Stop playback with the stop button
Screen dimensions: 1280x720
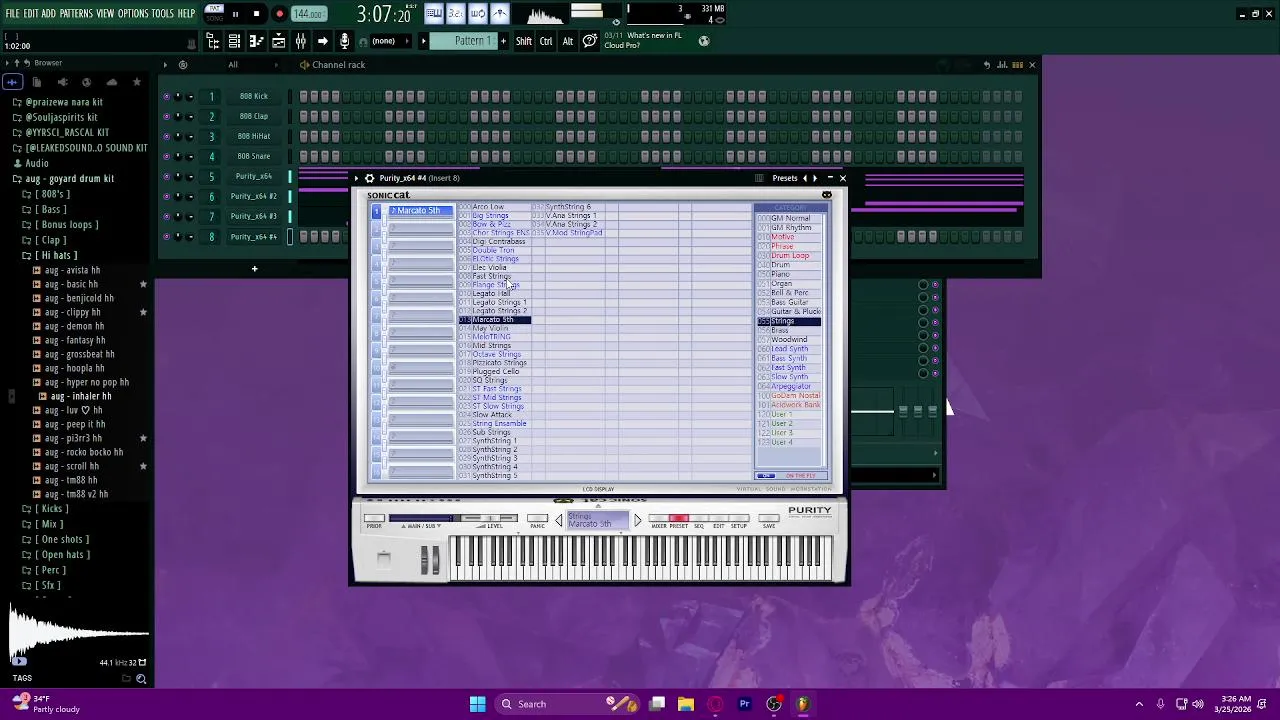pos(256,14)
